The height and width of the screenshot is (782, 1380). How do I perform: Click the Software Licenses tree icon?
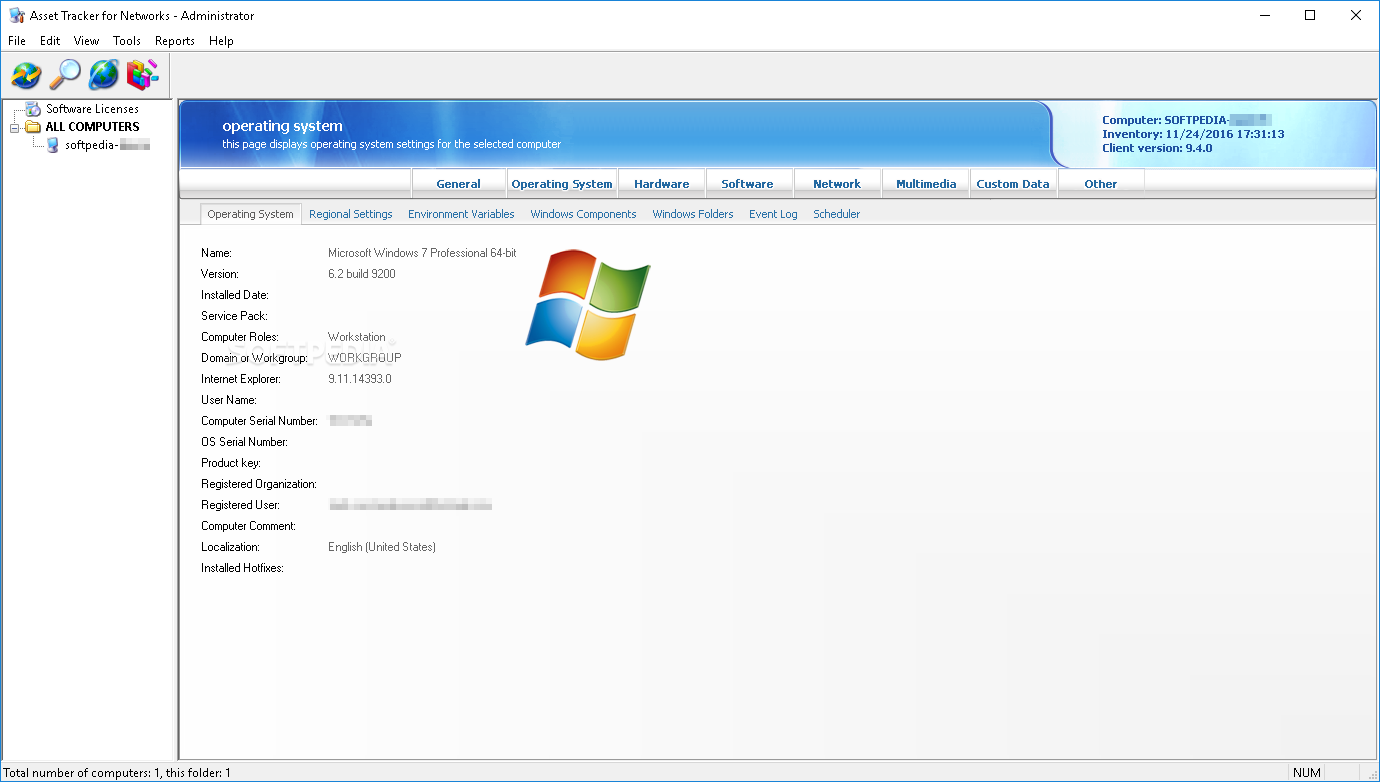click(x=34, y=109)
